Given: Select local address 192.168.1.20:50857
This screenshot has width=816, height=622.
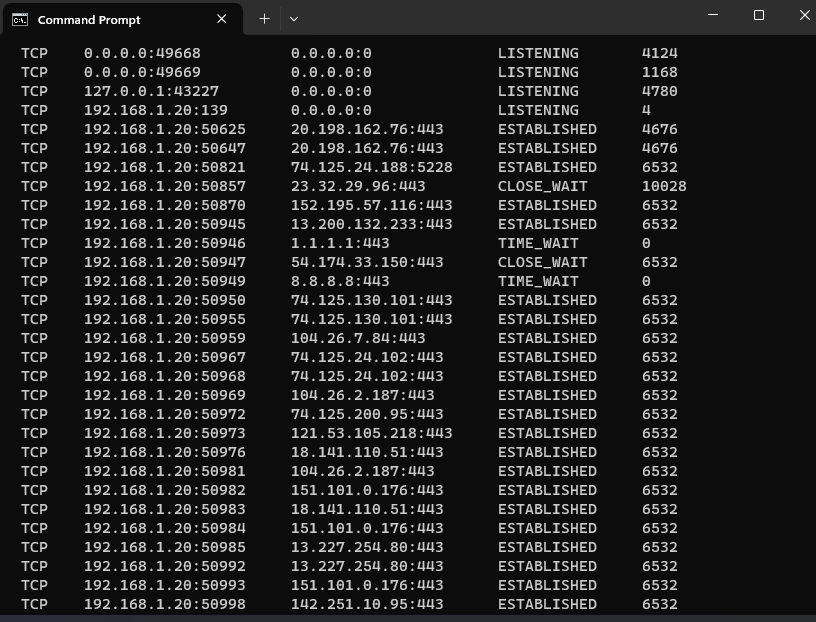Looking at the screenshot, I should (x=164, y=186).
